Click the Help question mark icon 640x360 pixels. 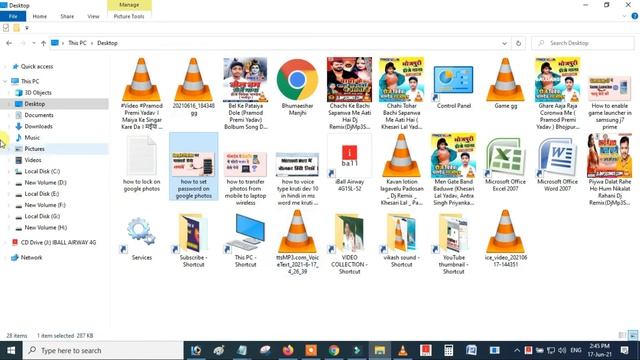(x=634, y=16)
